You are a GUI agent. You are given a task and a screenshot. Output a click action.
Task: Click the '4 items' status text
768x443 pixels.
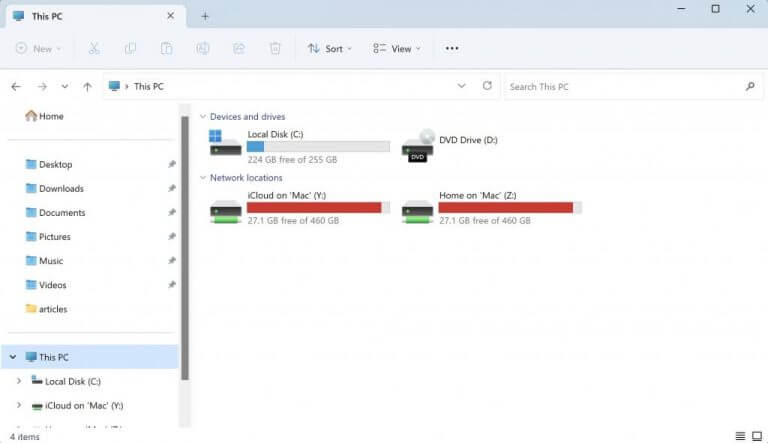(24, 436)
